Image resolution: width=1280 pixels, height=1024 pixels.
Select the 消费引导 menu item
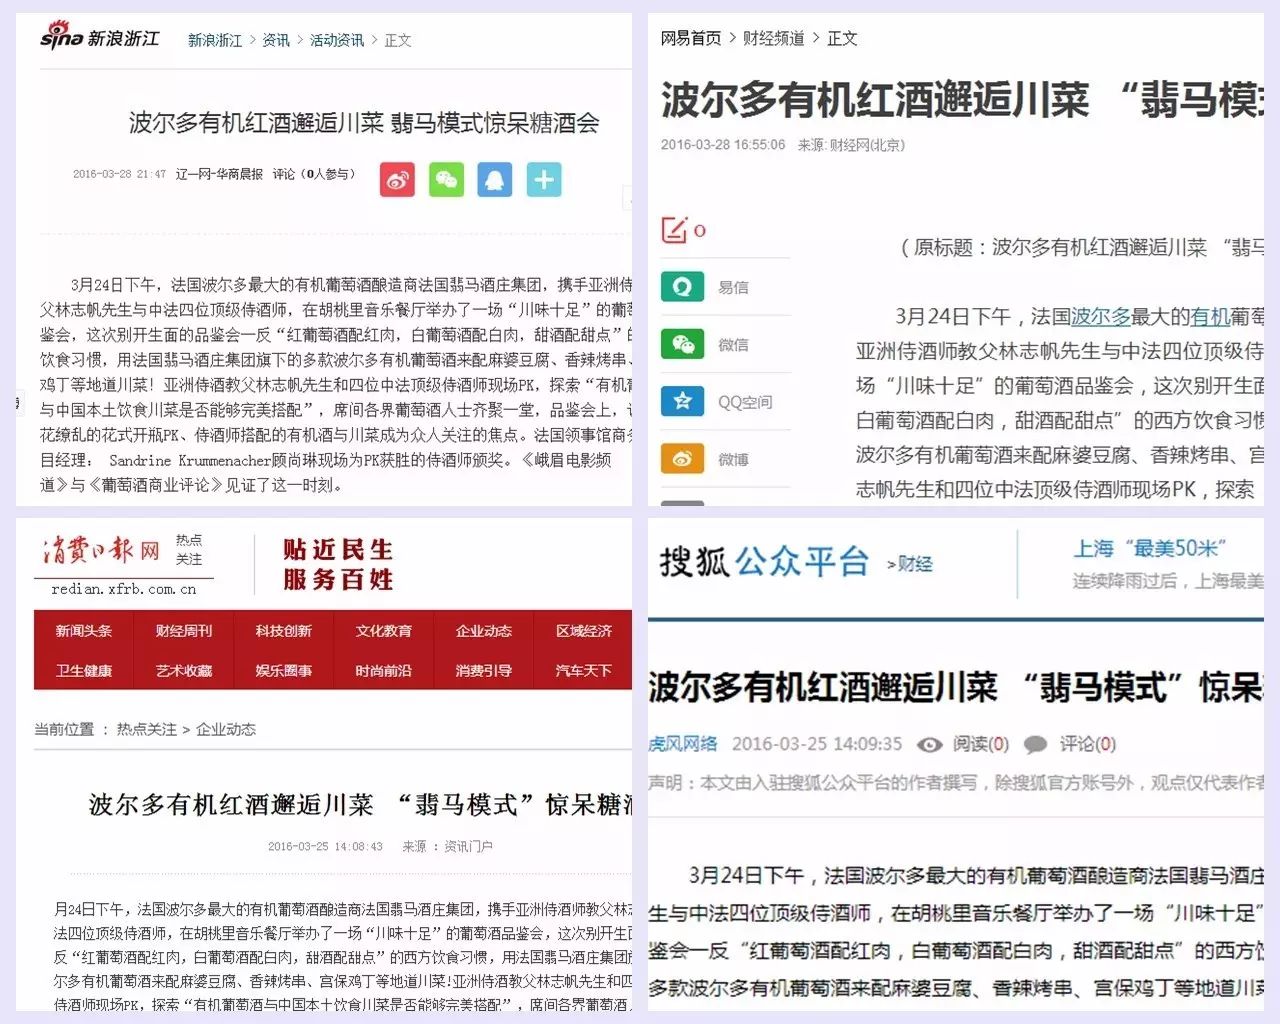[x=484, y=670]
